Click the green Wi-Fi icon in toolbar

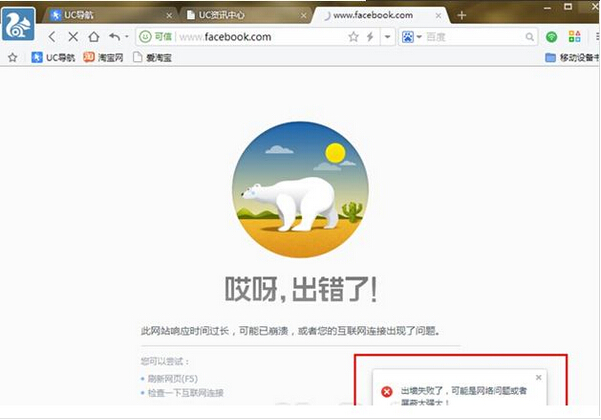(x=551, y=37)
